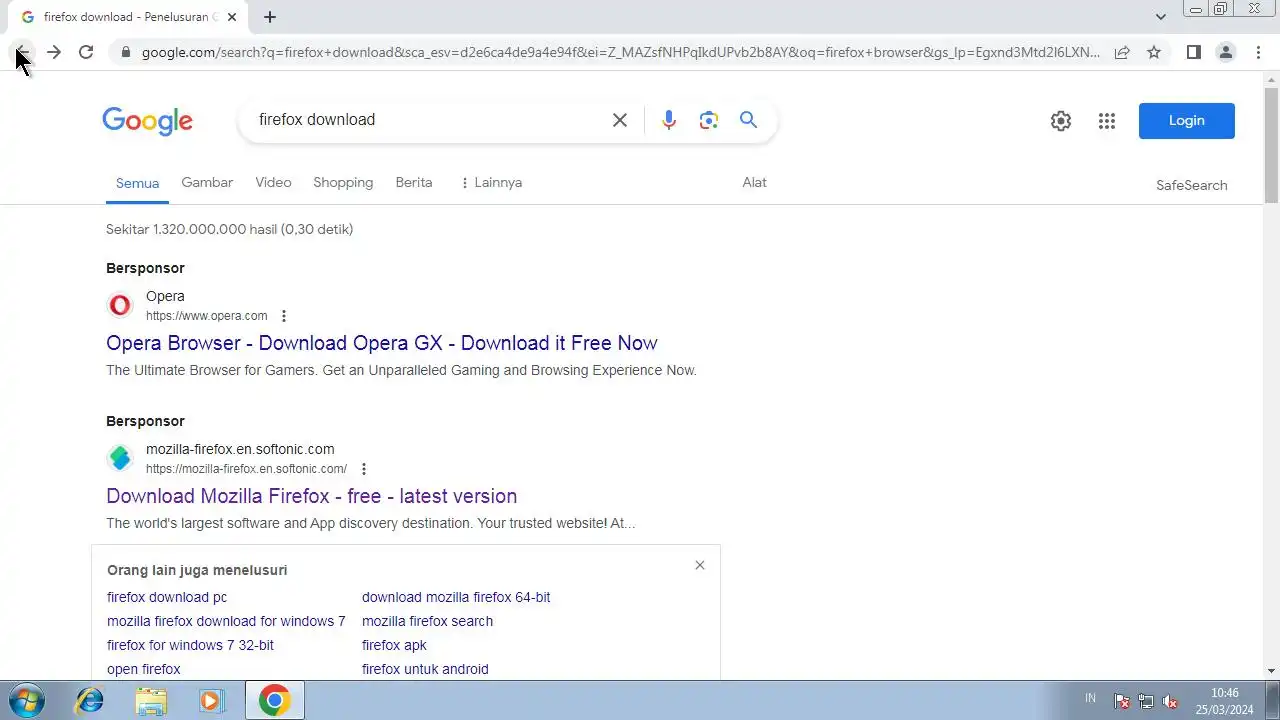Bookmark this page with the star icon
This screenshot has height=720, width=1280.
1154,52
